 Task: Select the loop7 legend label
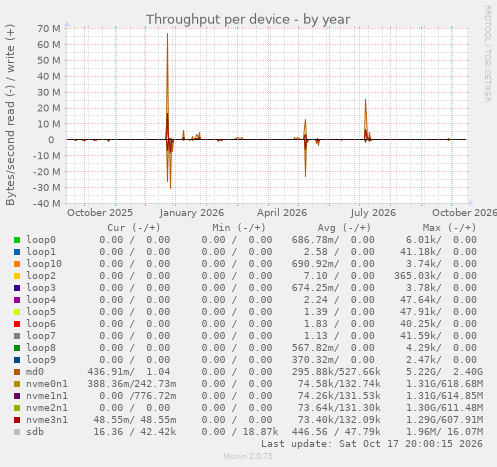(41, 336)
